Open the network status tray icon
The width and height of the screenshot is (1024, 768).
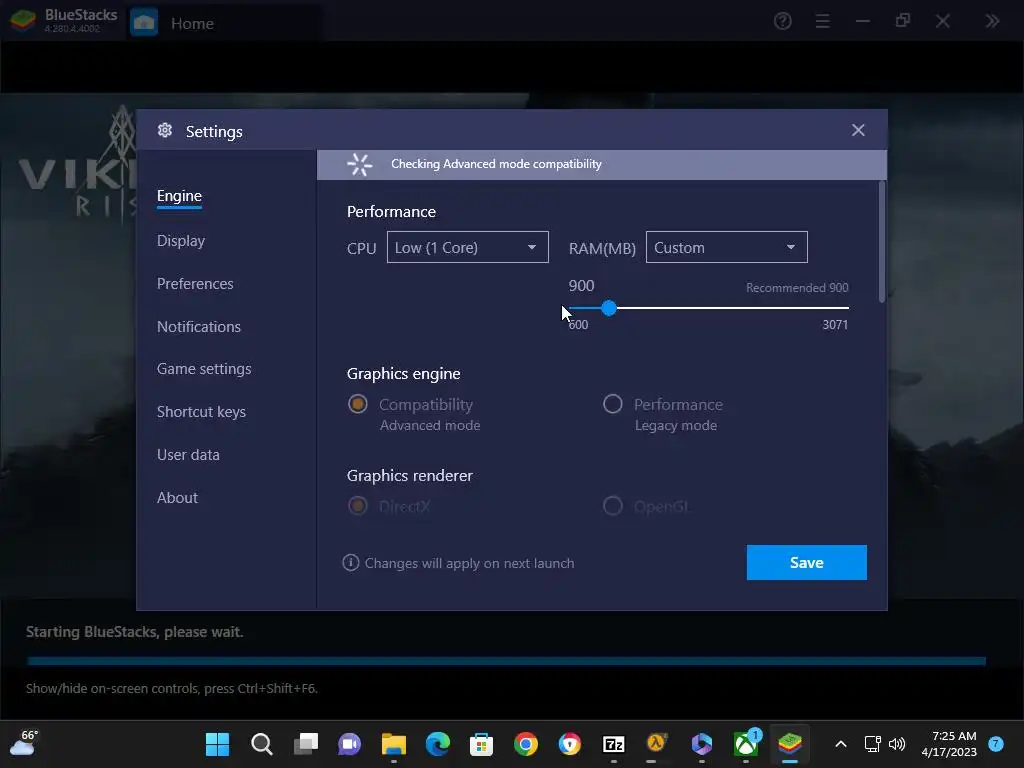[872, 744]
